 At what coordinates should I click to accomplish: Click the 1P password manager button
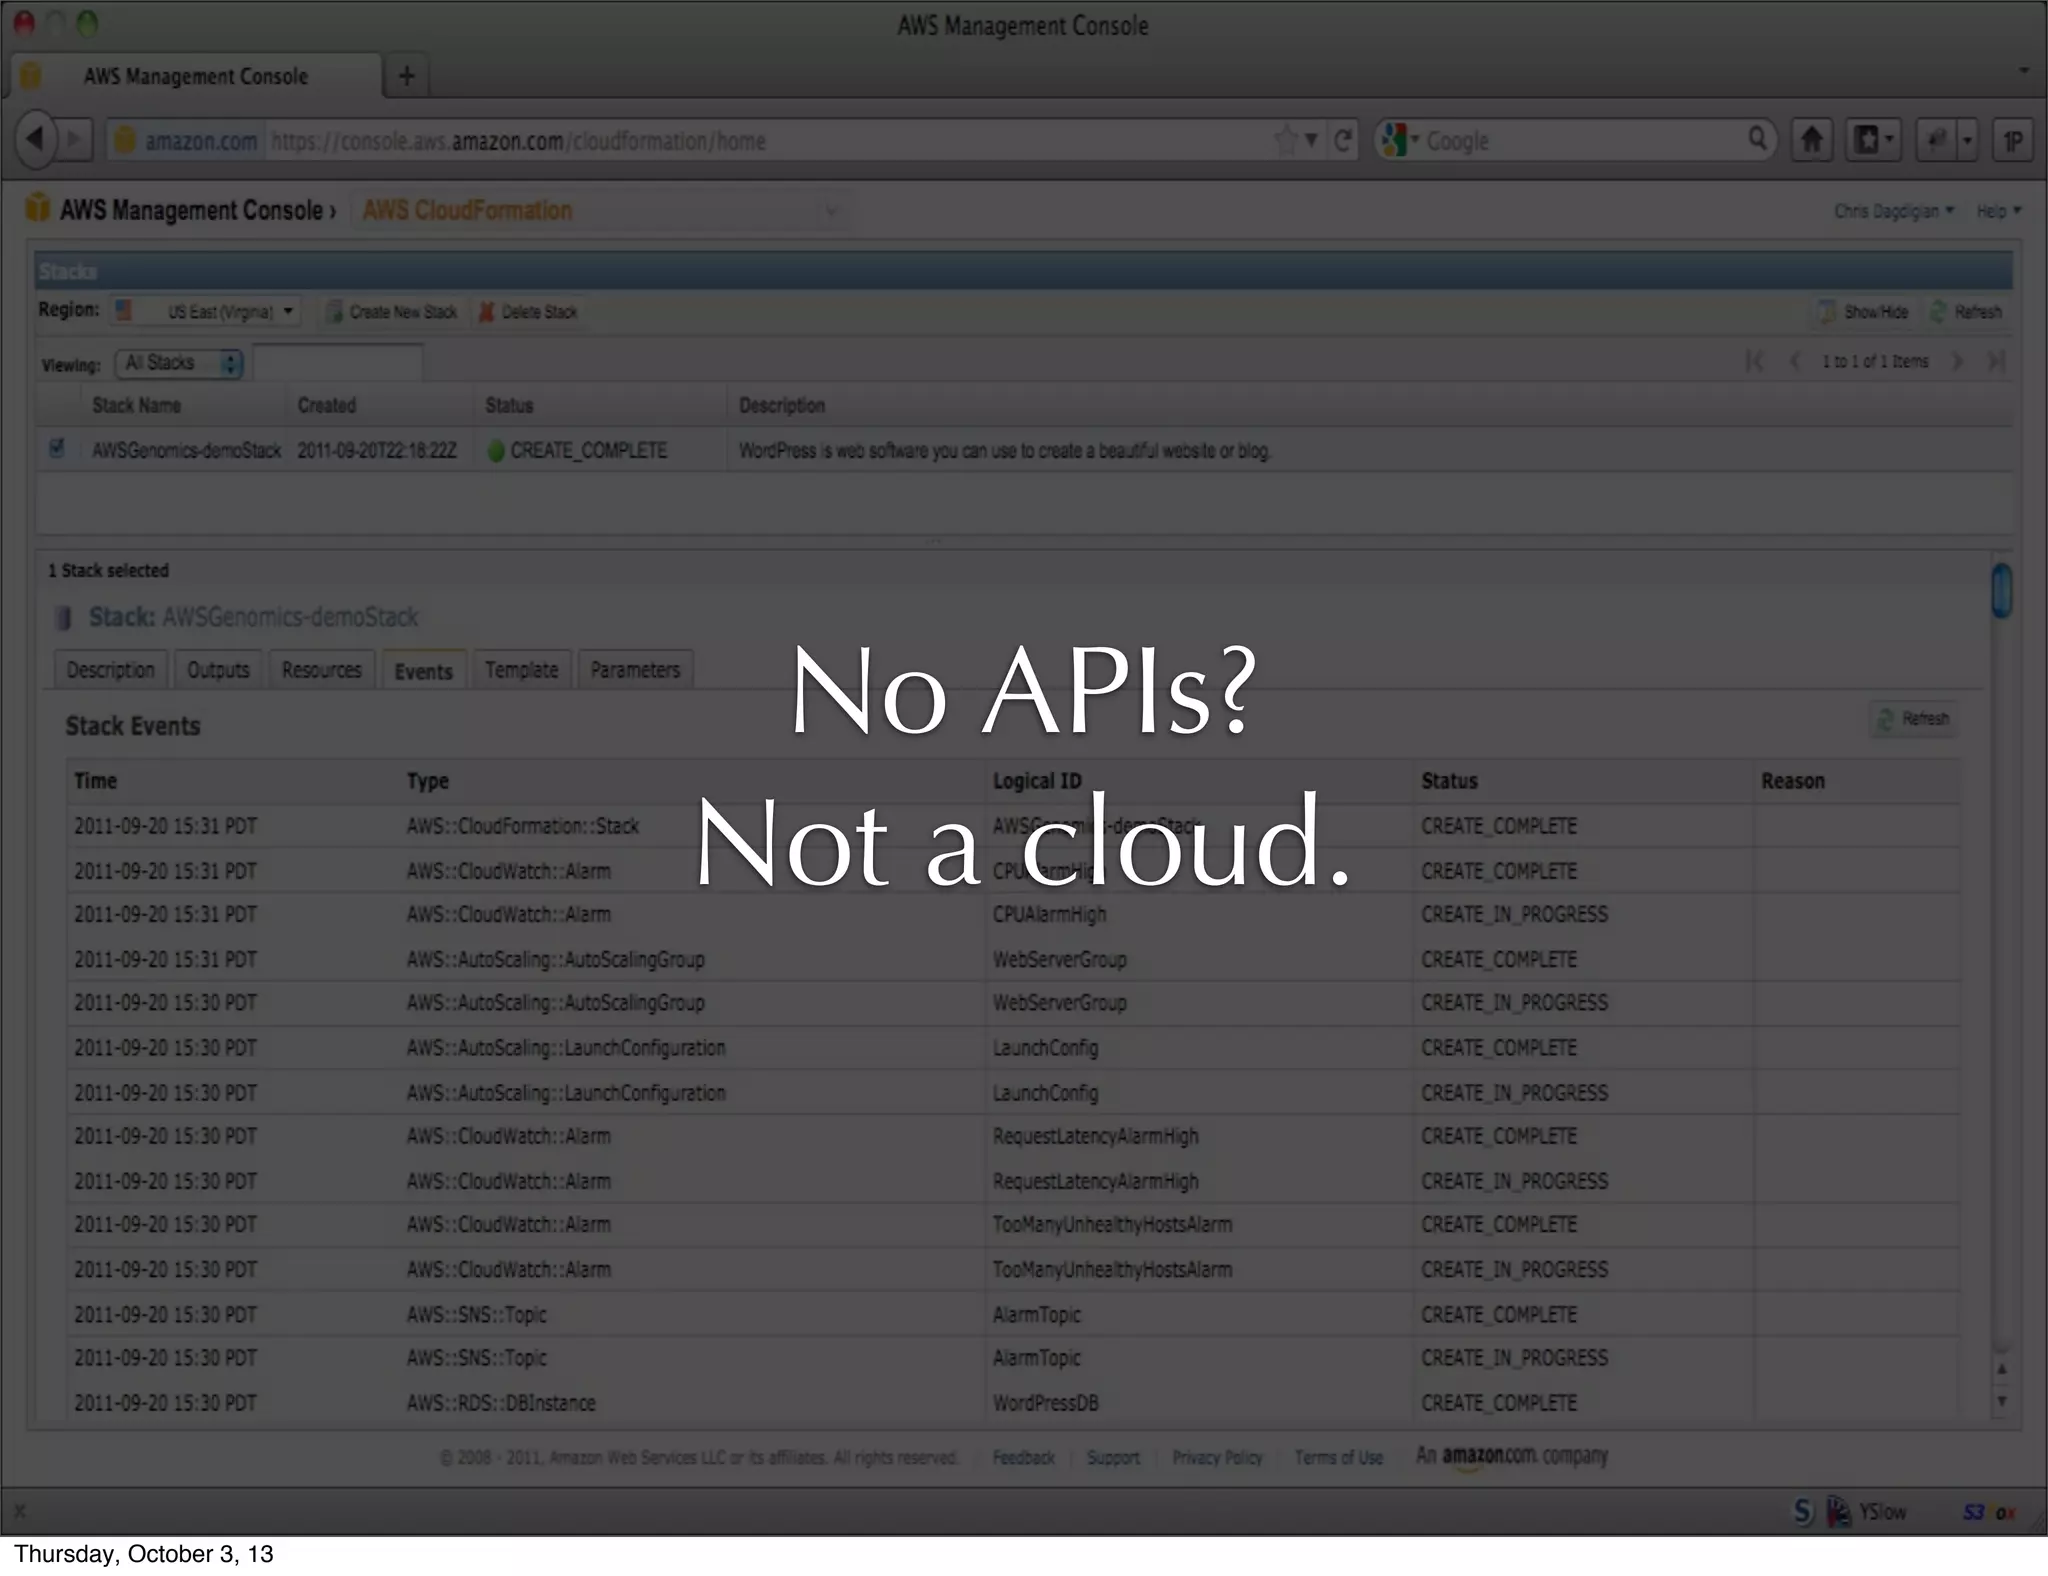click(x=2013, y=141)
